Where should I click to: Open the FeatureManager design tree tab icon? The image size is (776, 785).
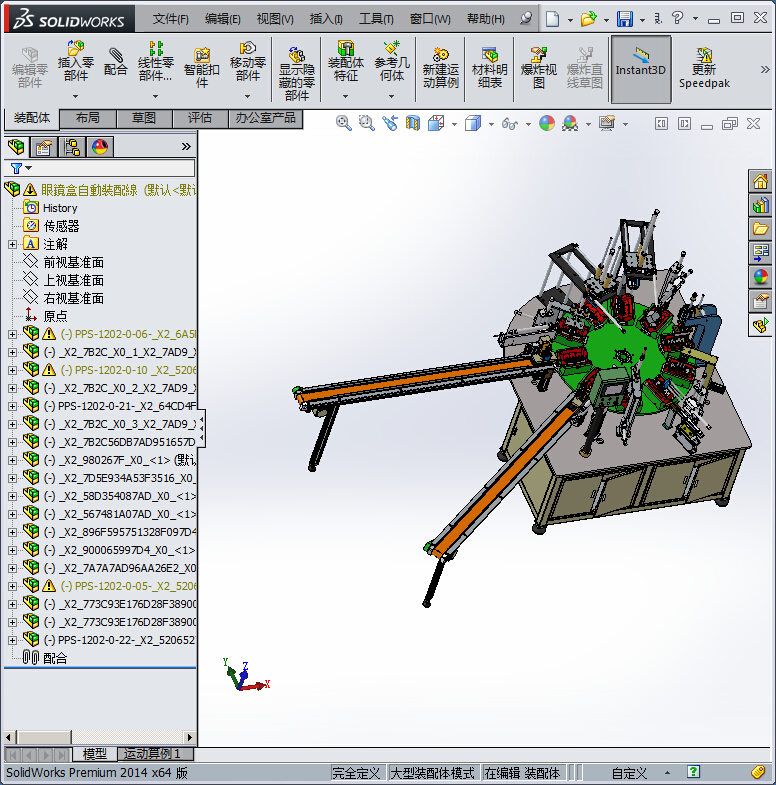(17, 147)
